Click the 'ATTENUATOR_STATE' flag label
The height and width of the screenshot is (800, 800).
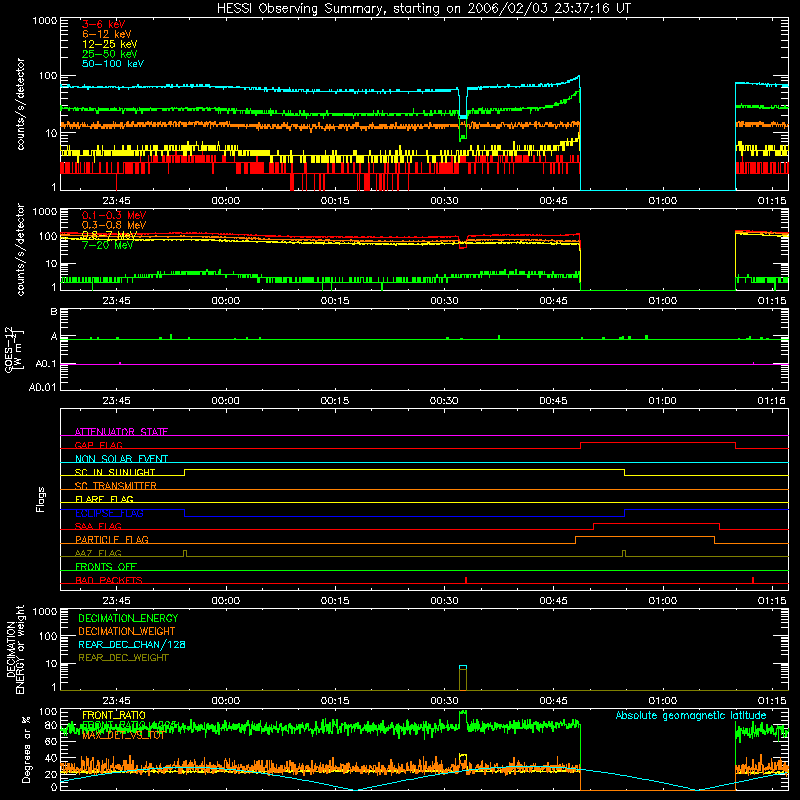point(121,432)
